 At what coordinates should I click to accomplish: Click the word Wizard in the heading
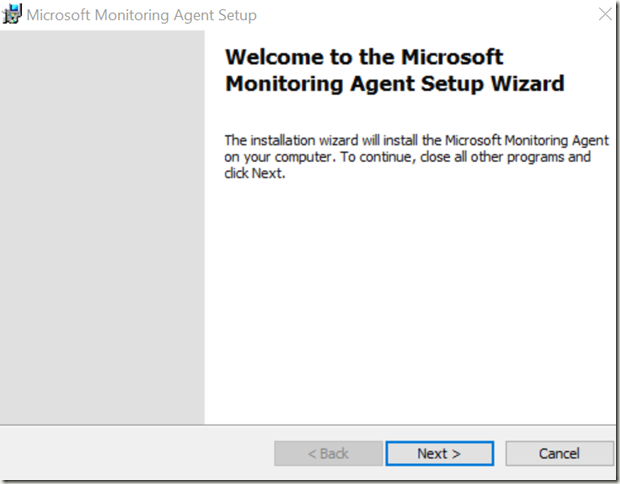click(527, 83)
